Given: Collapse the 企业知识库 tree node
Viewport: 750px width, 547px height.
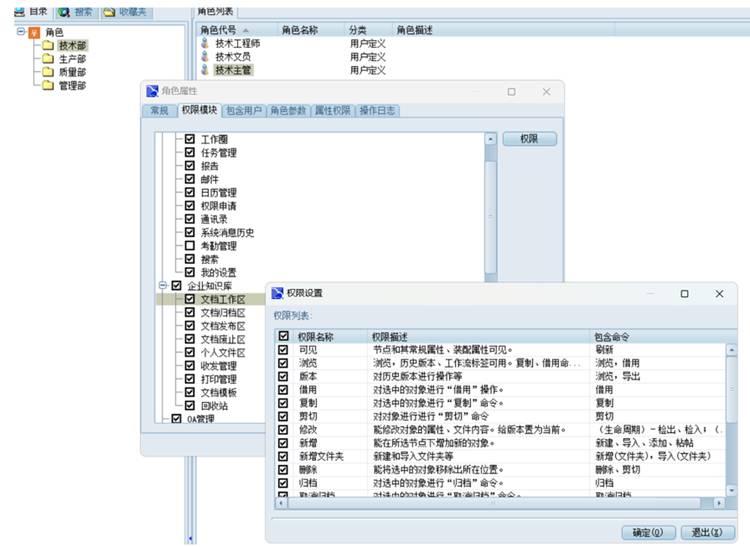Looking at the screenshot, I should tap(163, 285).
